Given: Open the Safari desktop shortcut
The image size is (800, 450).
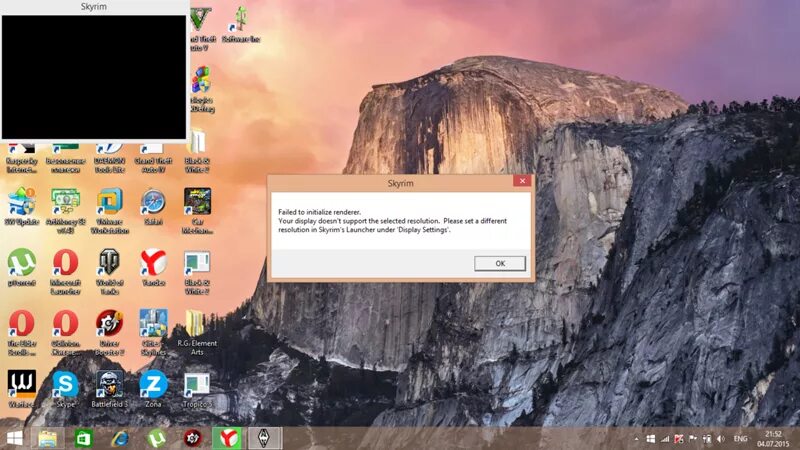Looking at the screenshot, I should coord(153,207).
